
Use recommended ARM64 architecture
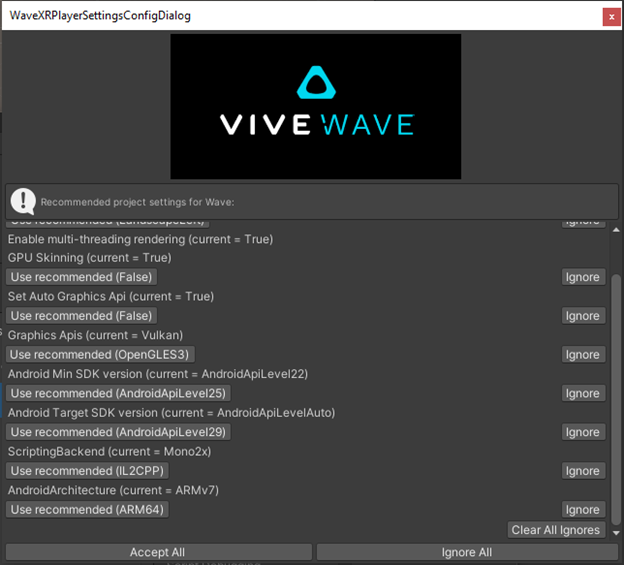(88, 510)
